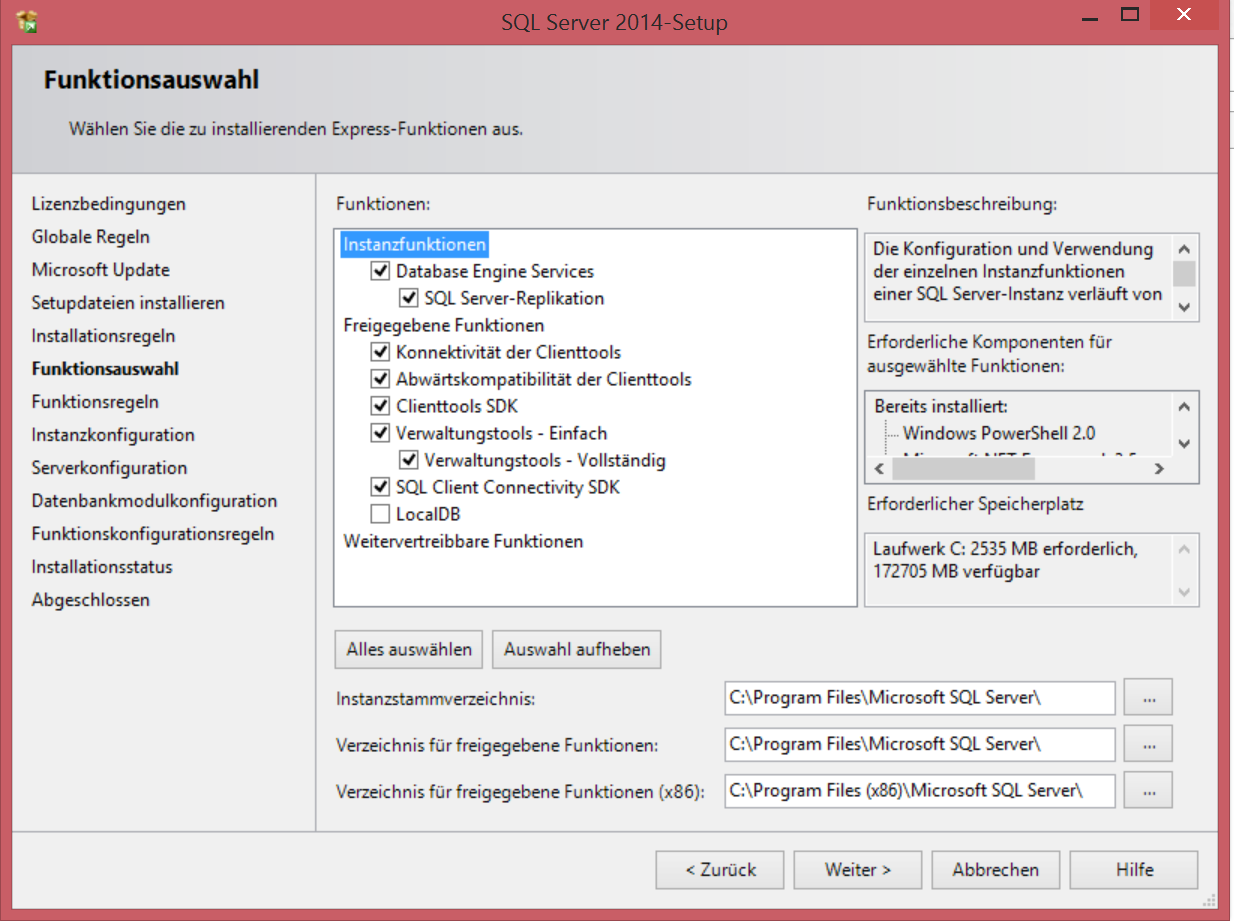Open the Hilfe help button
Image resolution: width=1234 pixels, height=921 pixels.
[1134, 869]
